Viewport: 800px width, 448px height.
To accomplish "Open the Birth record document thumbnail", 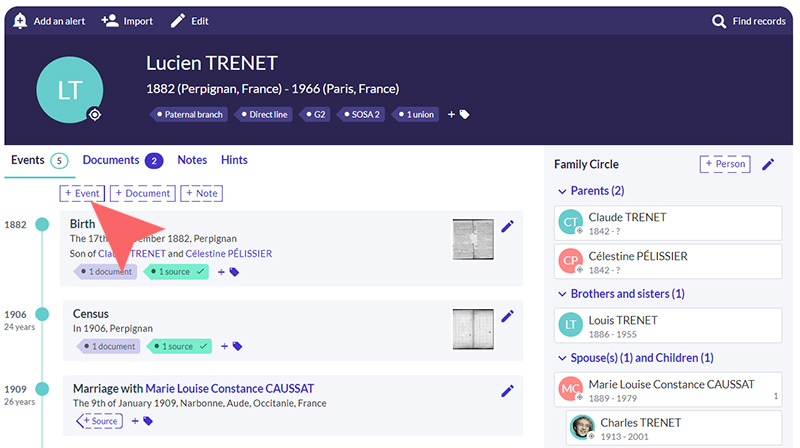I will pyautogui.click(x=473, y=239).
